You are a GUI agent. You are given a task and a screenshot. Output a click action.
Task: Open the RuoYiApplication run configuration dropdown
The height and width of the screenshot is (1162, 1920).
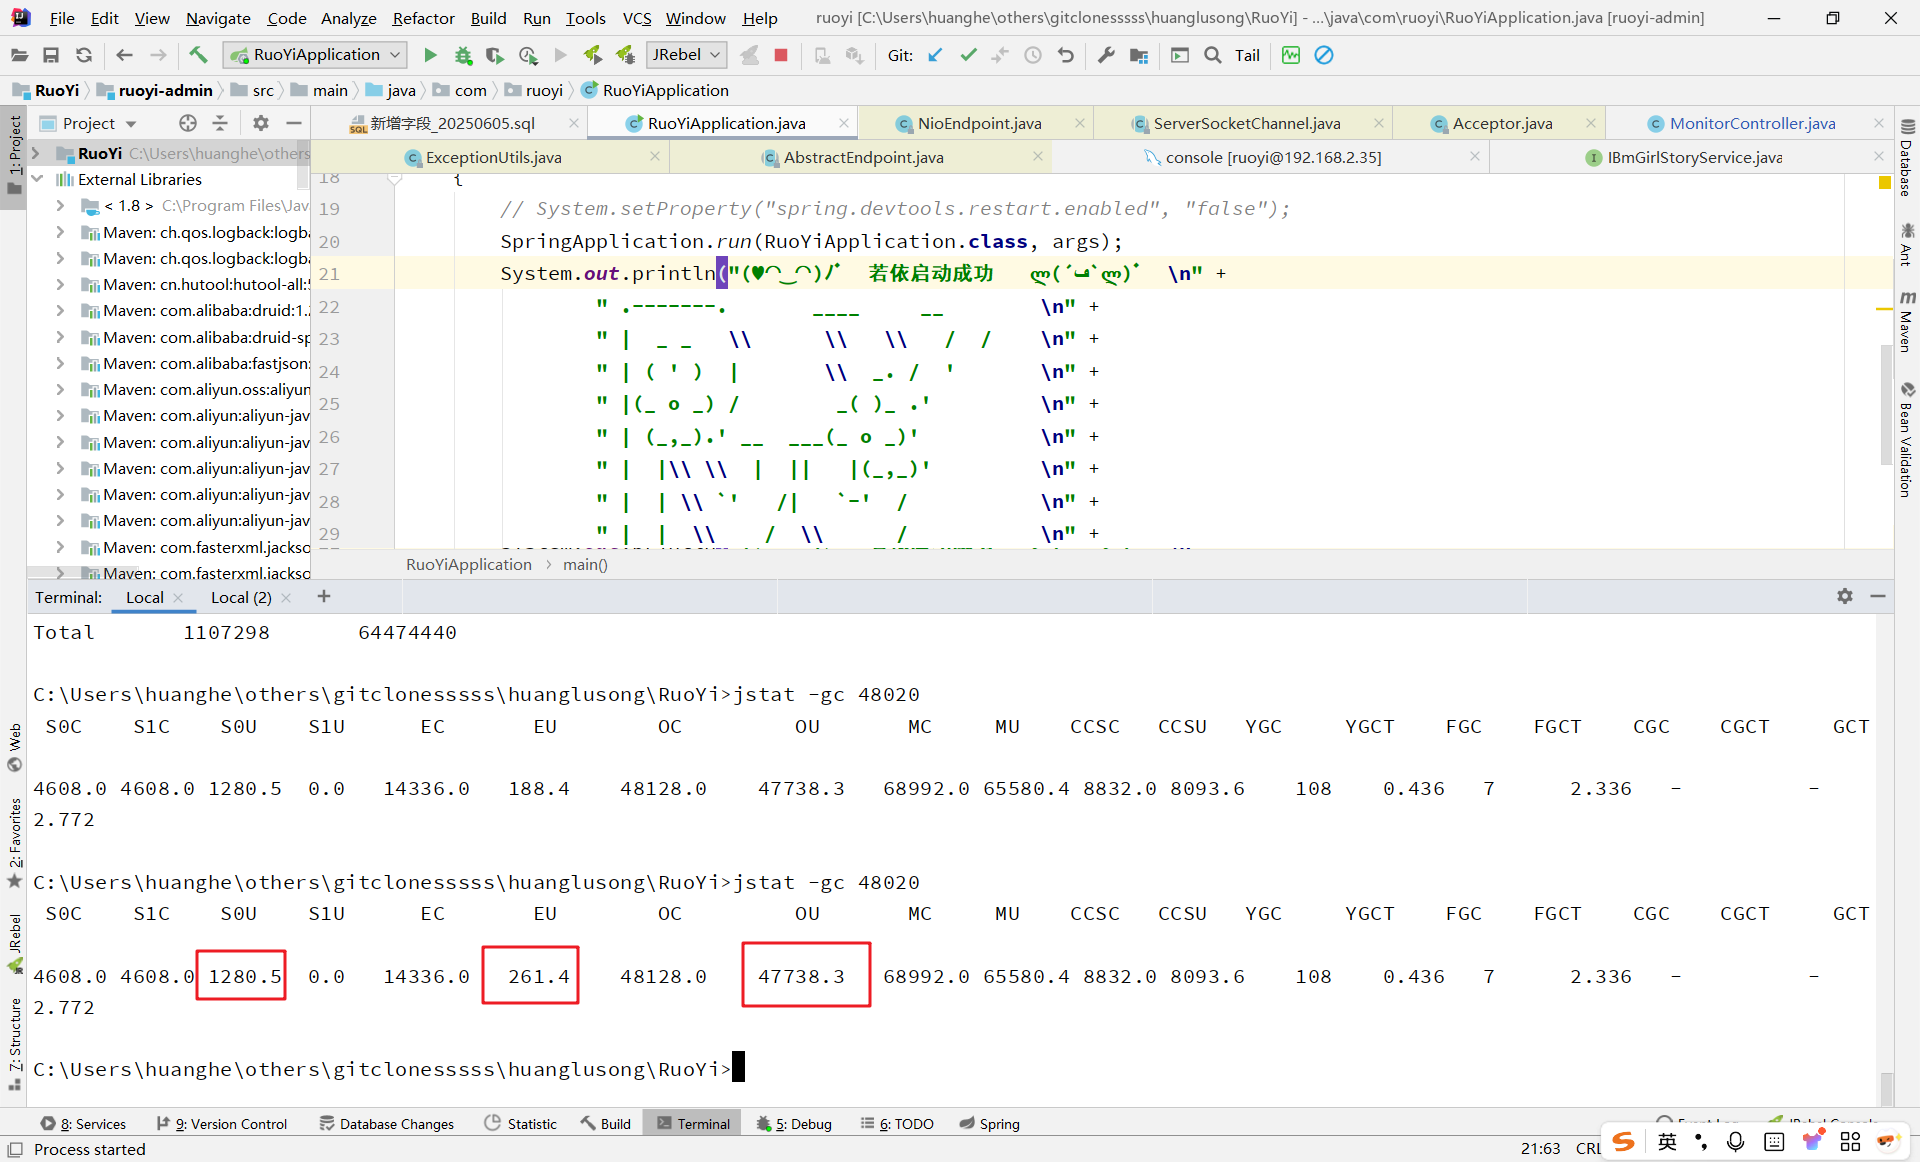pos(316,55)
